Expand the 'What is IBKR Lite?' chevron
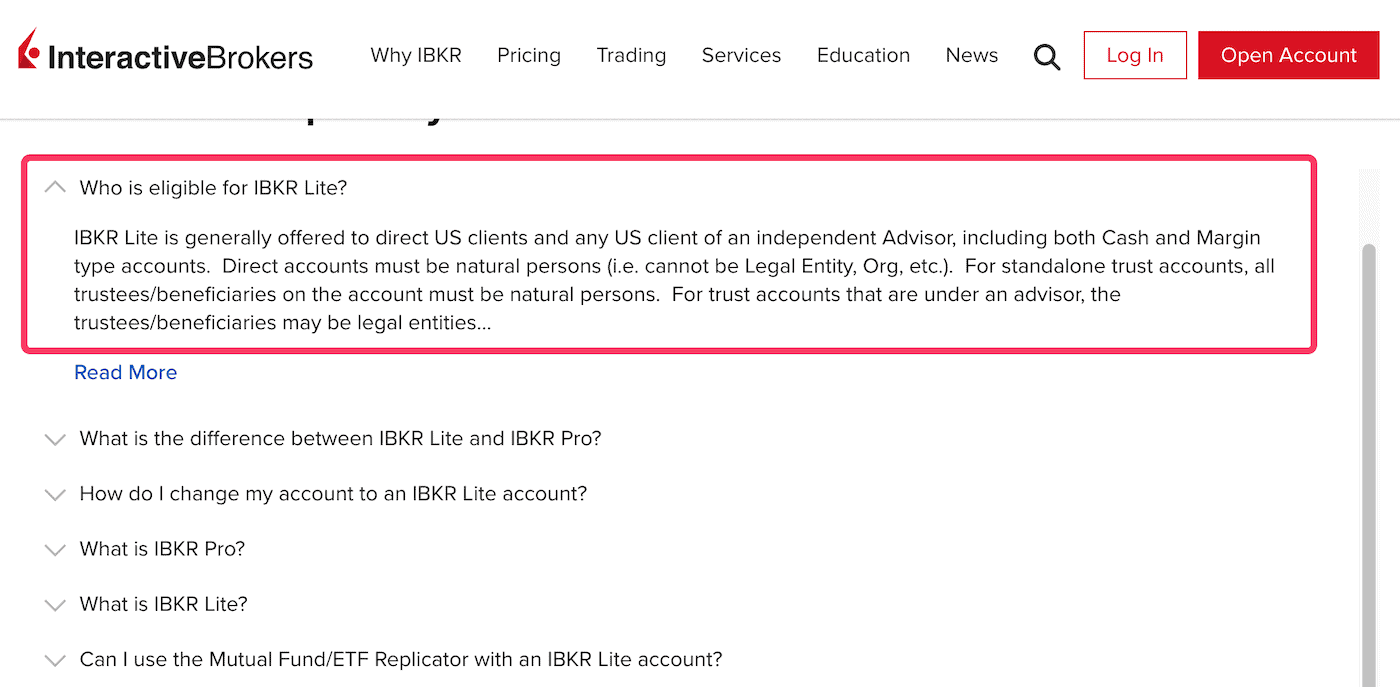1400x687 pixels. (x=55, y=605)
